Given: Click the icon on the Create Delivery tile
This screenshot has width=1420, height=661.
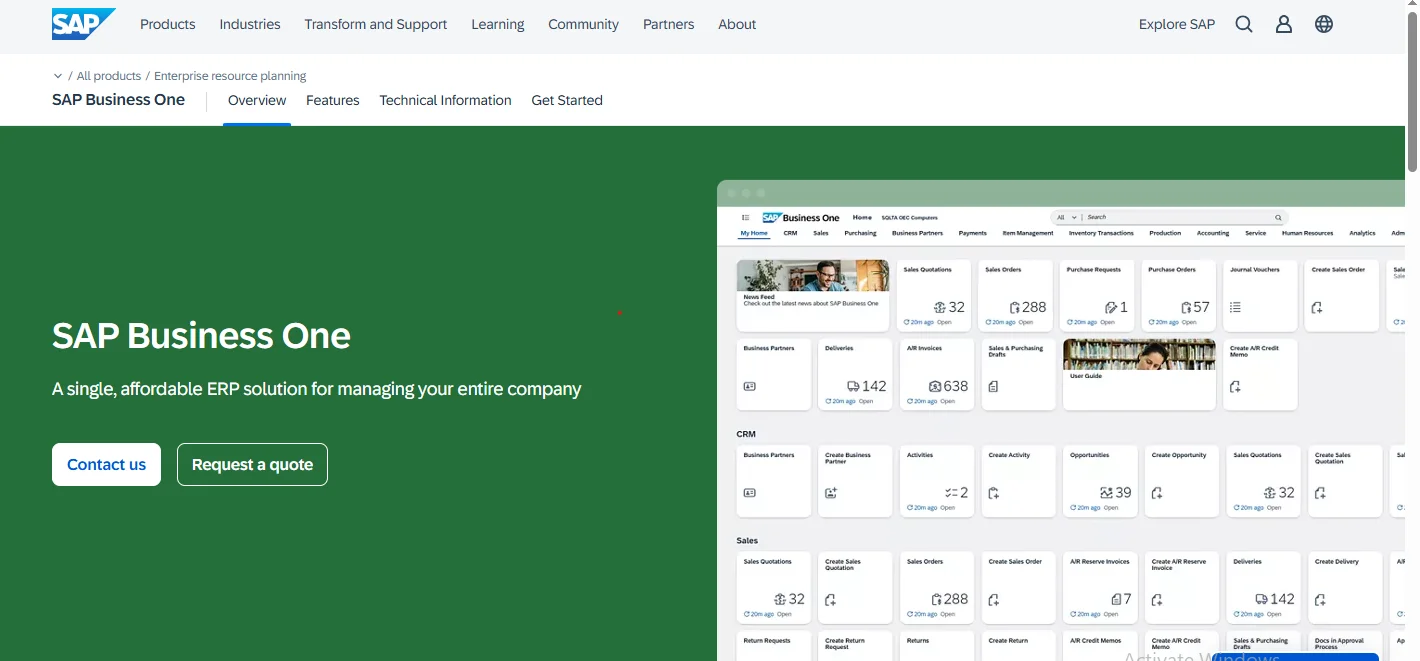Looking at the screenshot, I should coord(1320,600).
